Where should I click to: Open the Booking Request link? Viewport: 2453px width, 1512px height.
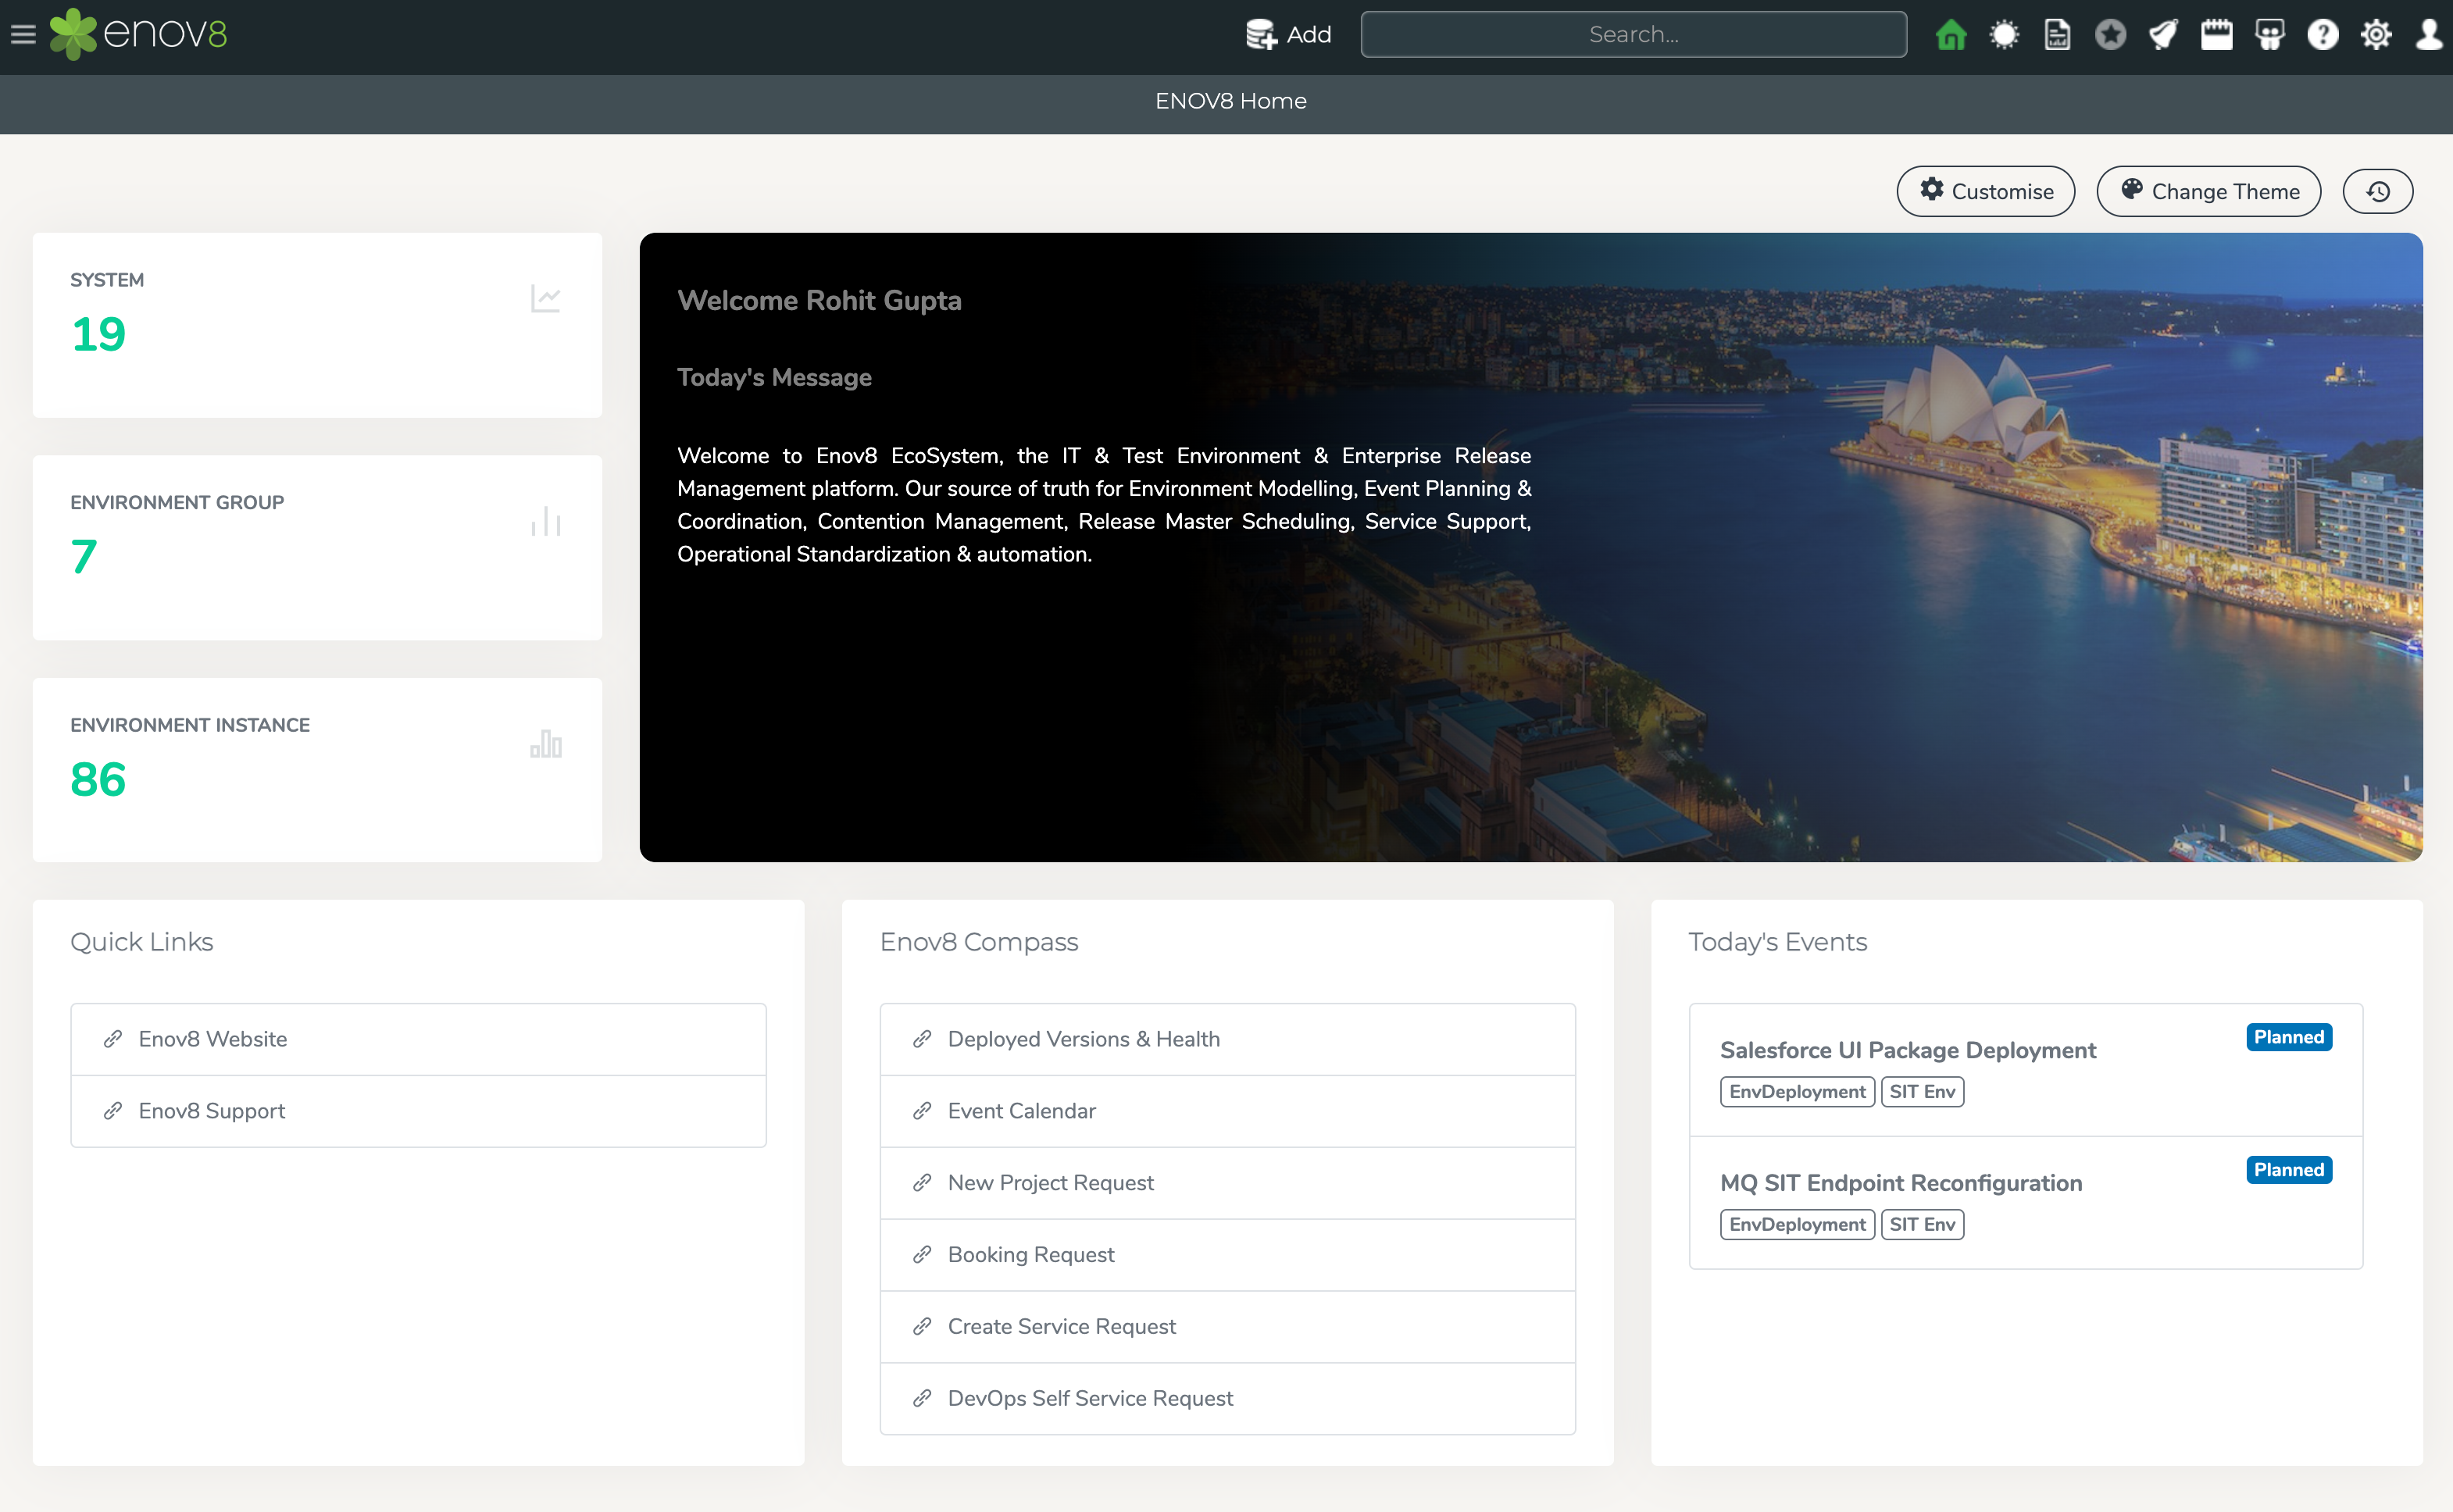[1227, 1255]
